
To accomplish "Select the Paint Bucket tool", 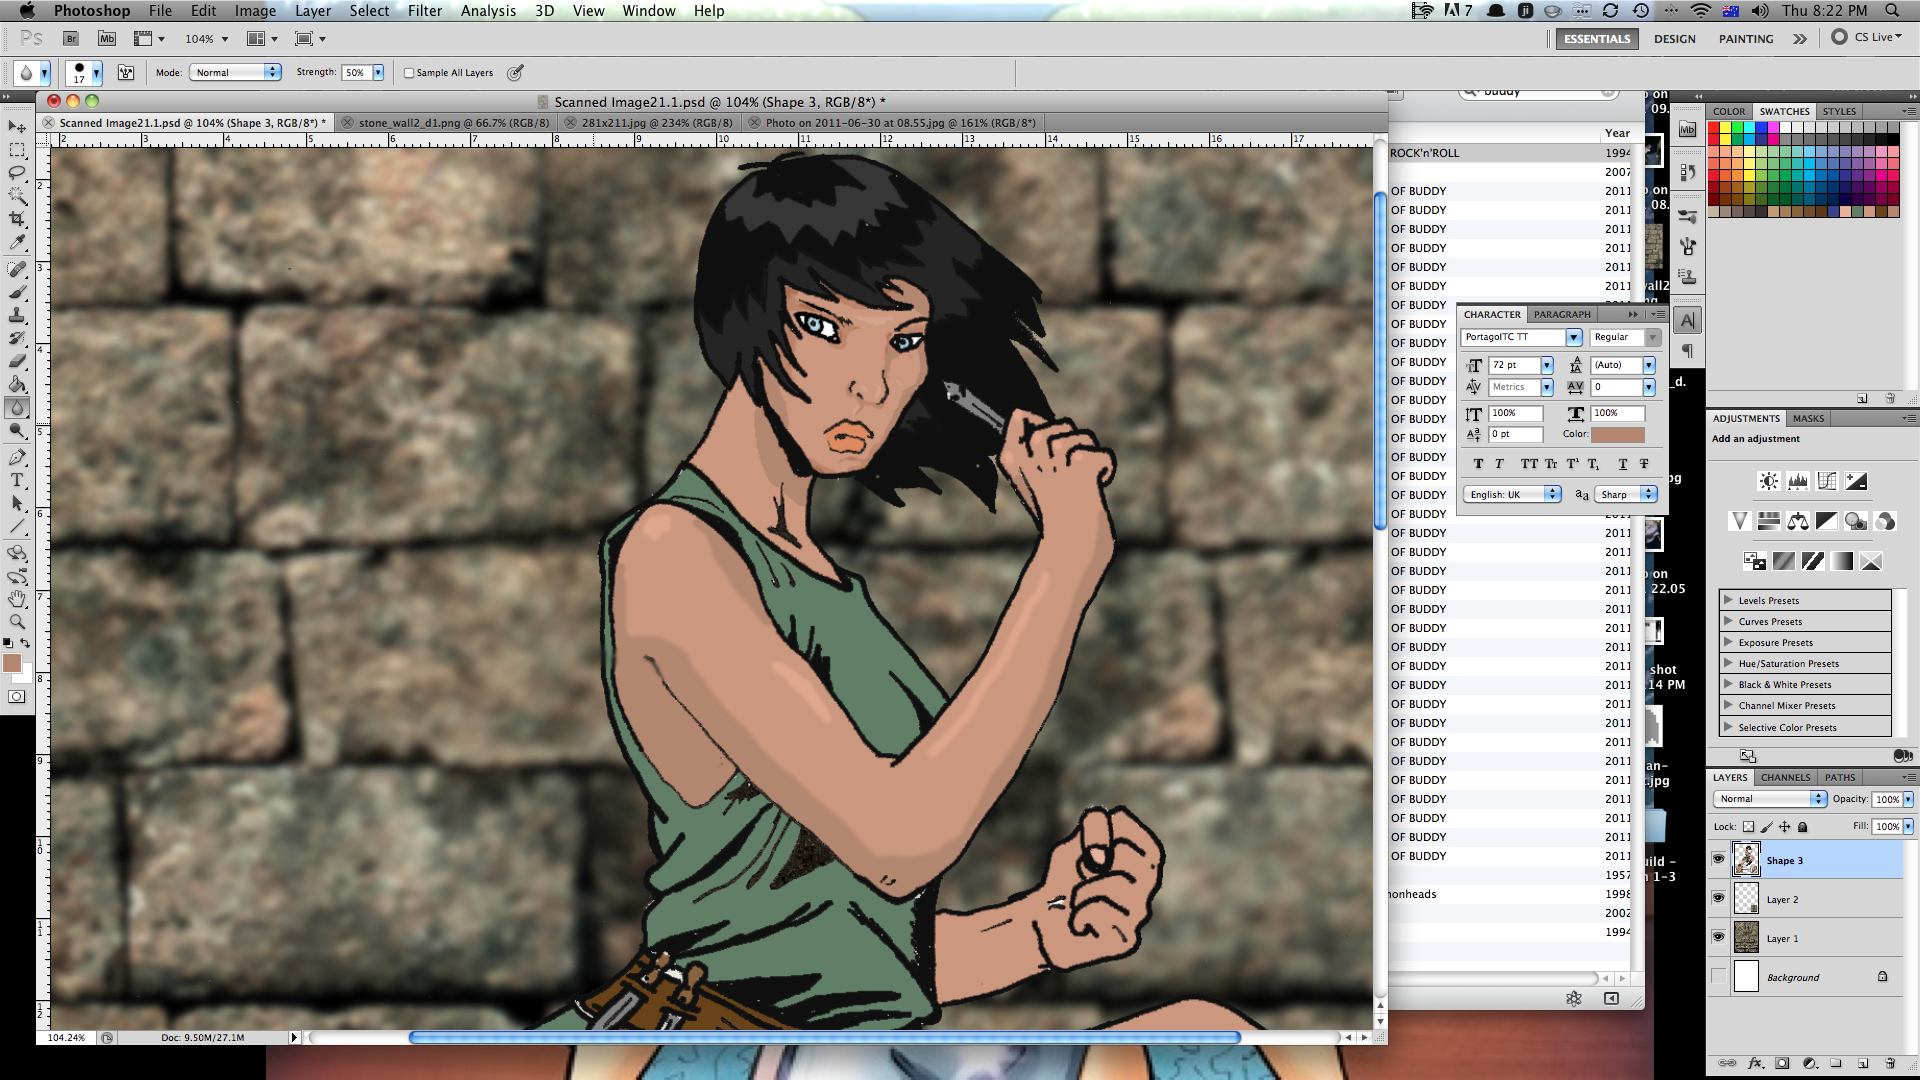I will point(17,384).
